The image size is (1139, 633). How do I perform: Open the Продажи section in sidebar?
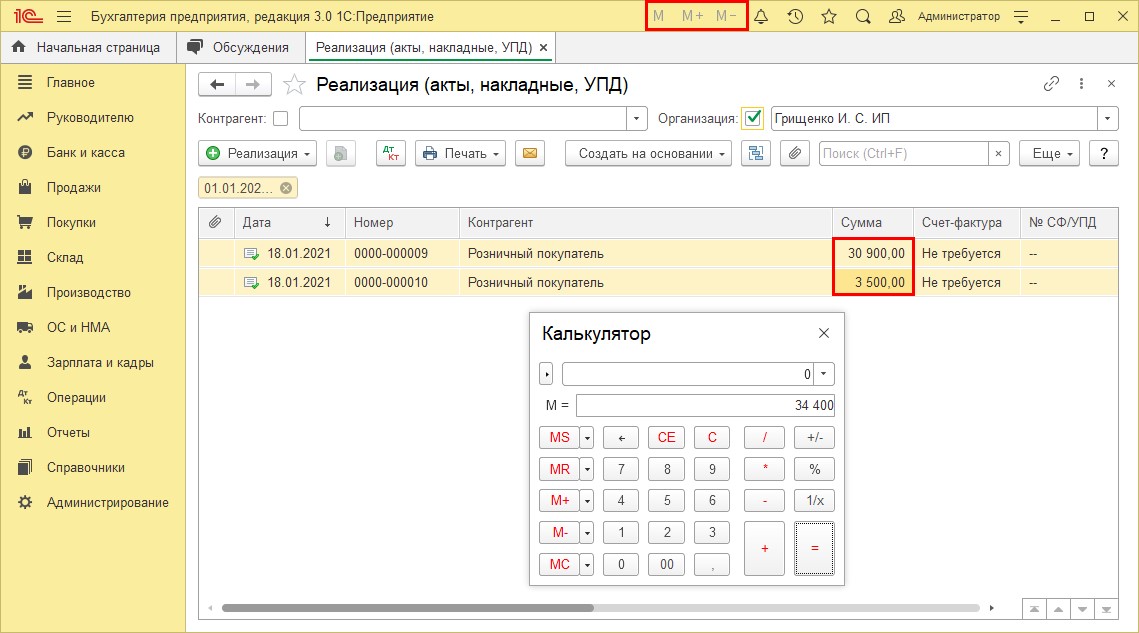point(73,187)
